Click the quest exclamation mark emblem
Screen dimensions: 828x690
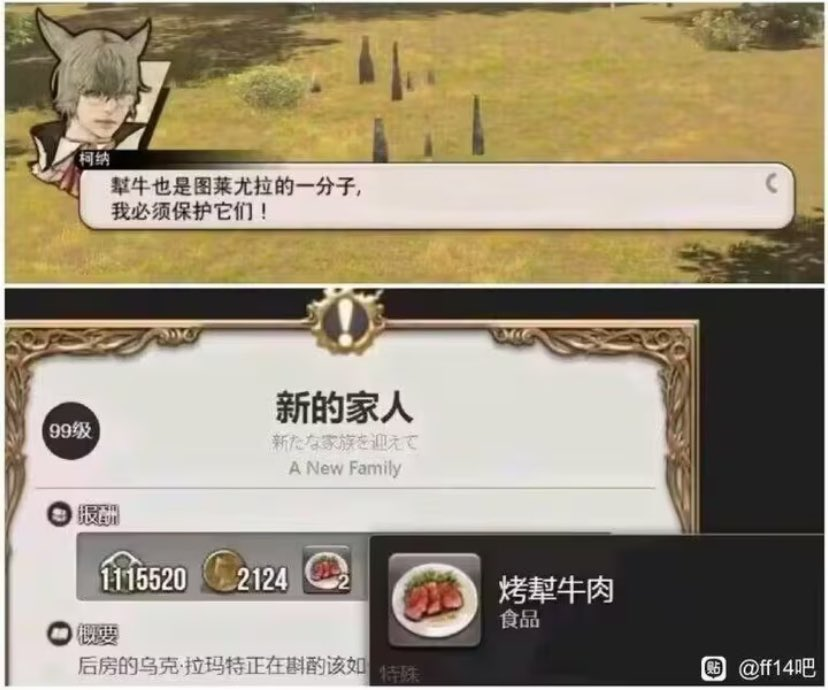(345, 321)
